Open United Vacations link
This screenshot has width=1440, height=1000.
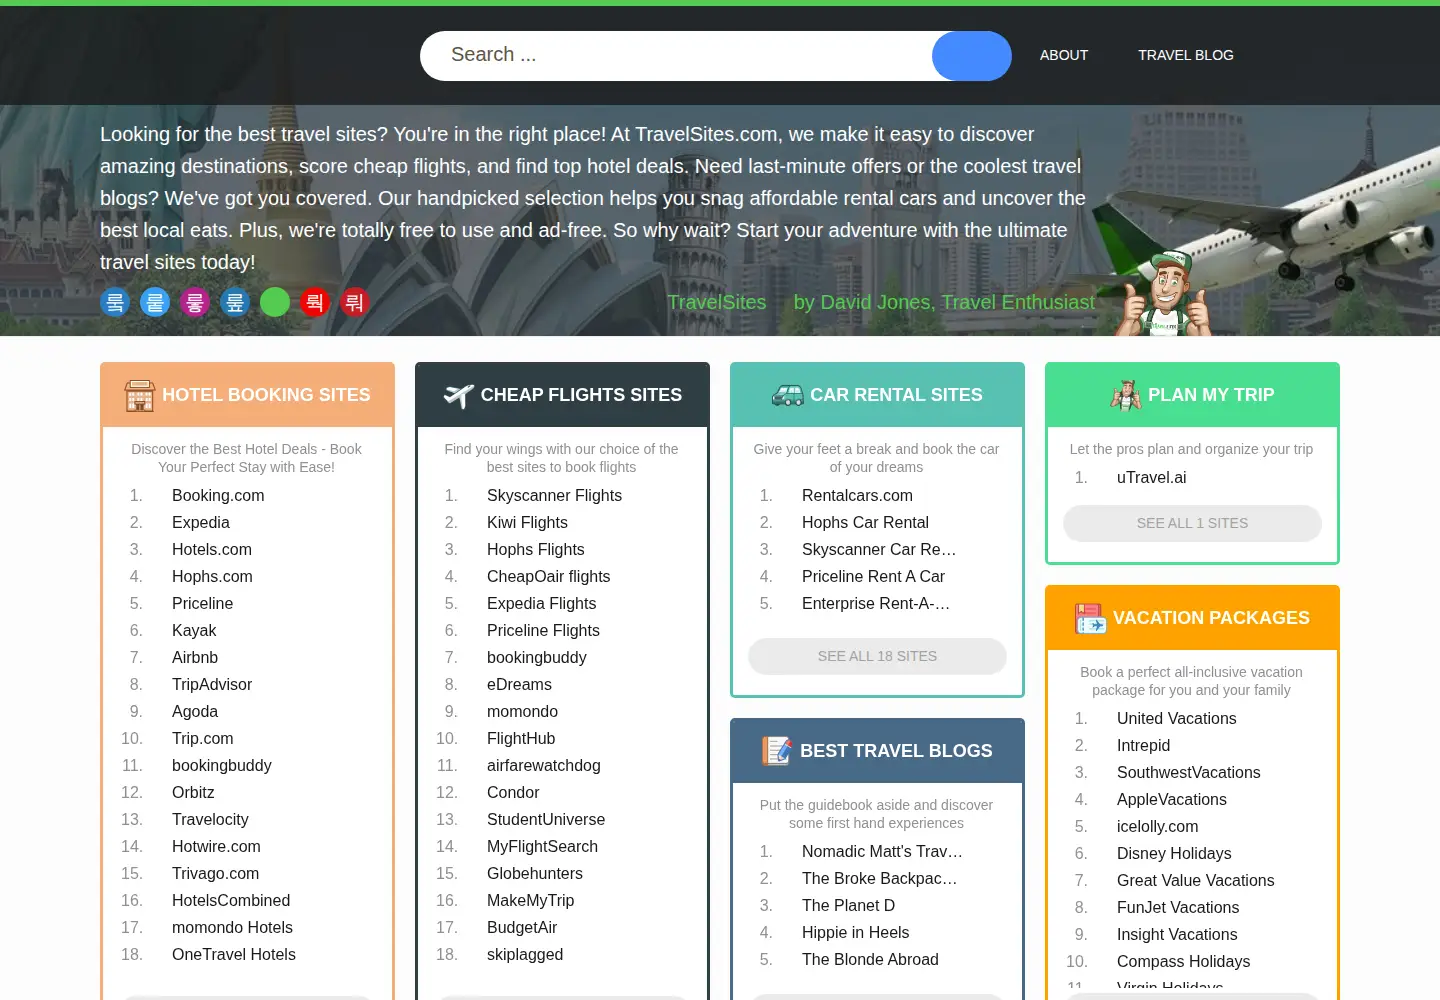coord(1177,718)
